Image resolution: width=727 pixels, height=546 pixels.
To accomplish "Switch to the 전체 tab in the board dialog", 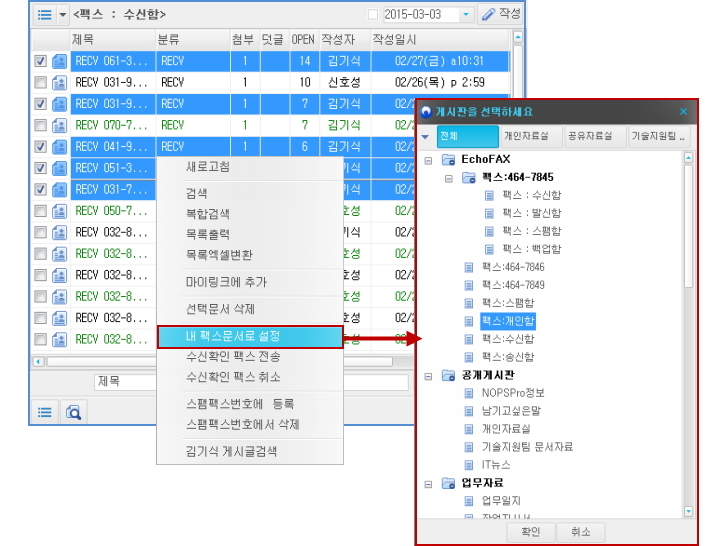I will click(x=467, y=136).
